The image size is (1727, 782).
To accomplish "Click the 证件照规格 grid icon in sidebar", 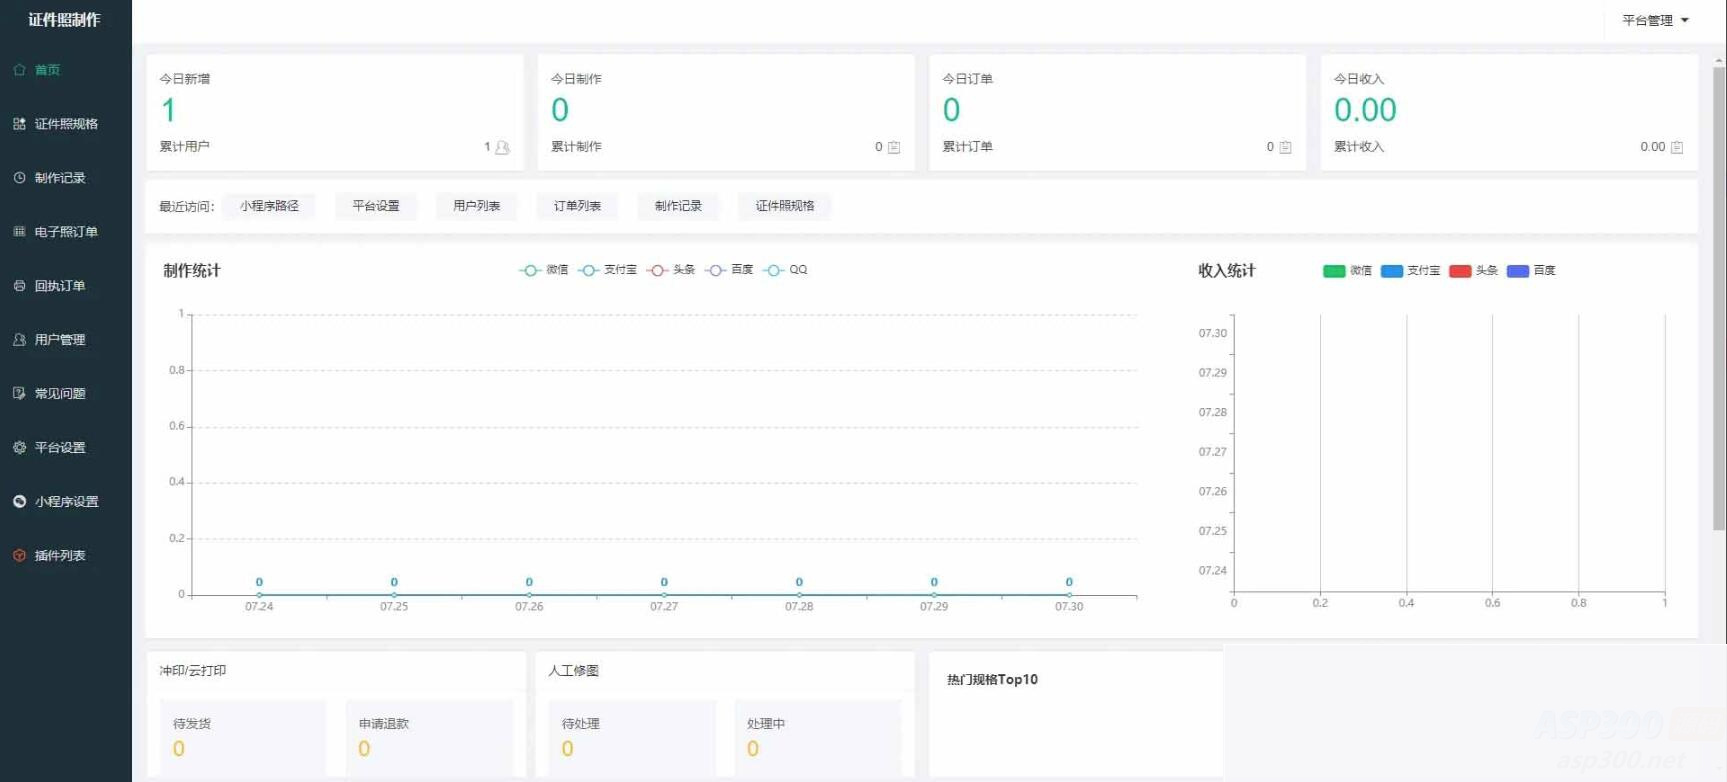I will 19,124.
